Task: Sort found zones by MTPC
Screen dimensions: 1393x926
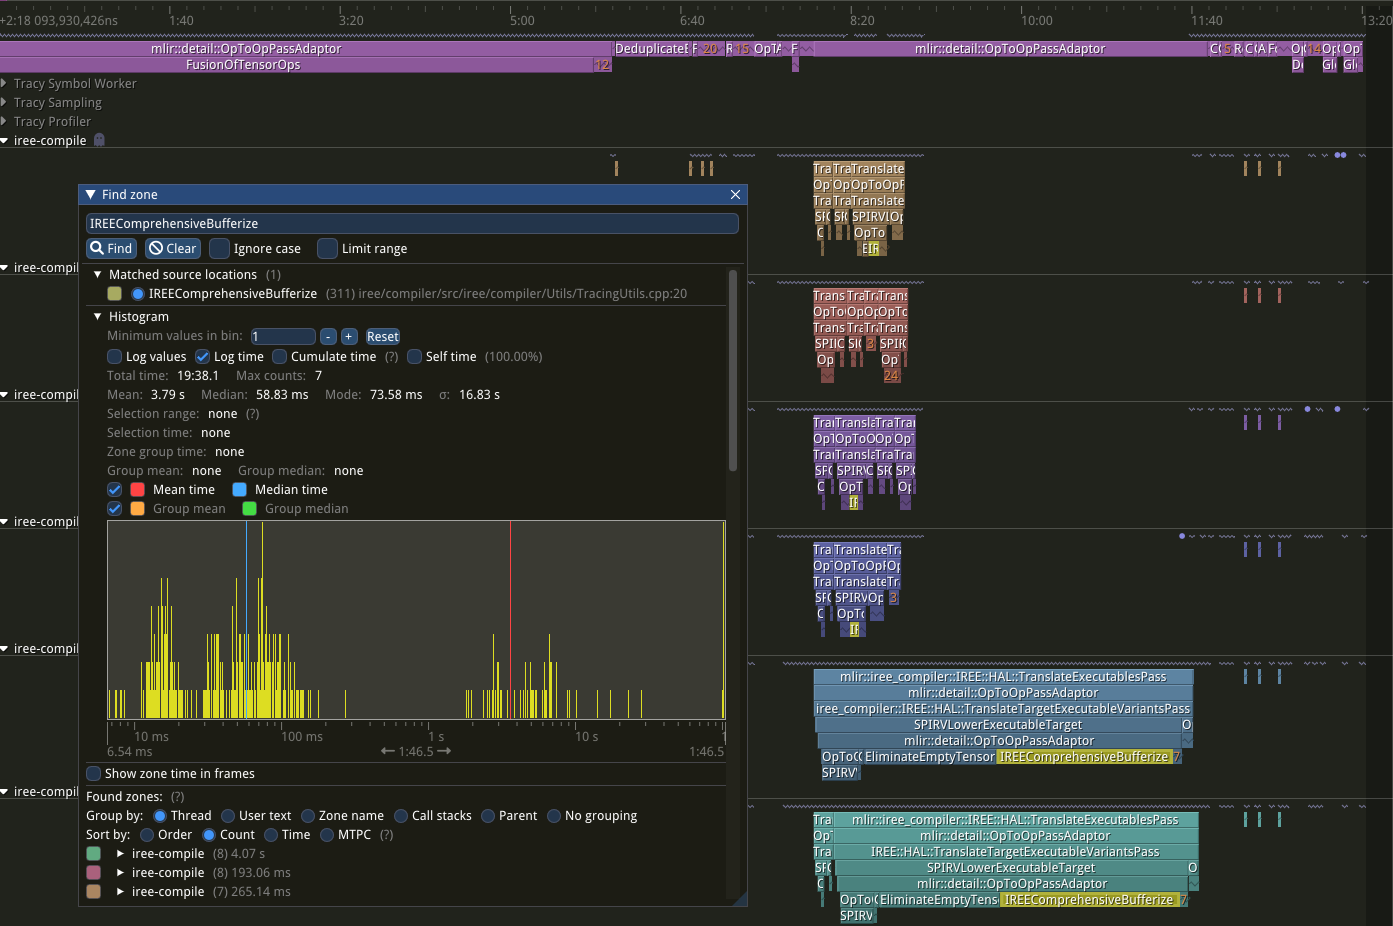Action: point(327,834)
